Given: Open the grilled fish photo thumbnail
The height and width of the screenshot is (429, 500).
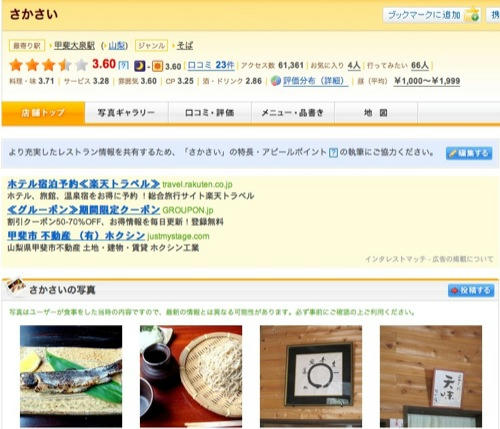Looking at the screenshot, I should tap(71, 376).
